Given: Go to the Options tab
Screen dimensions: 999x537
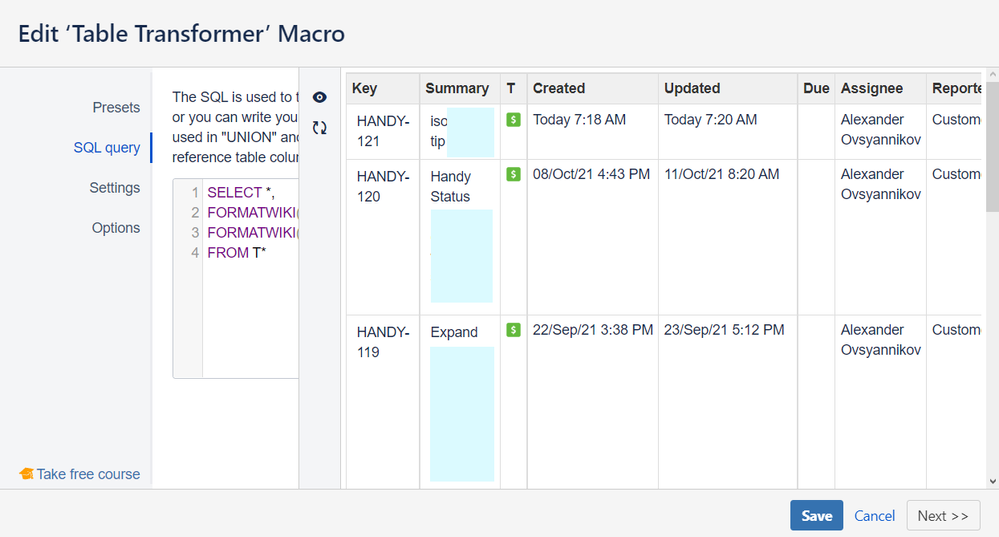Looking at the screenshot, I should point(116,227).
